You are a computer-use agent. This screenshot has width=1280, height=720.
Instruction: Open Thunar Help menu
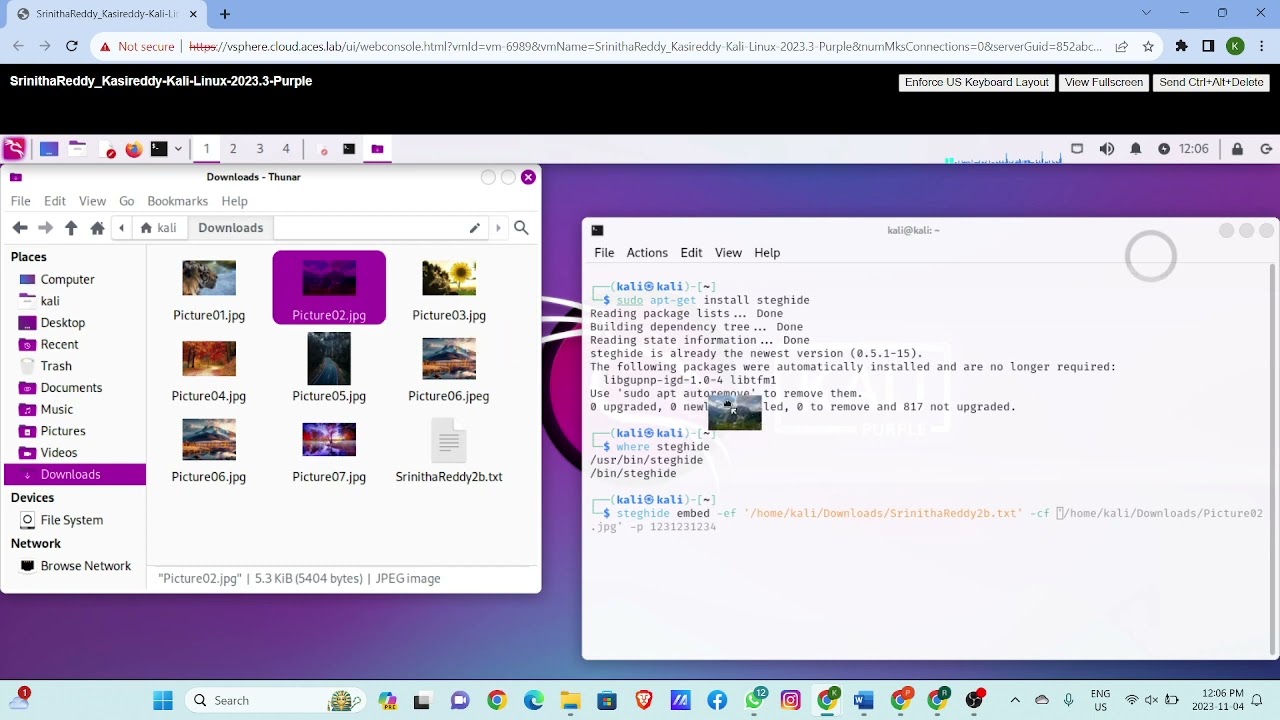[x=234, y=201]
